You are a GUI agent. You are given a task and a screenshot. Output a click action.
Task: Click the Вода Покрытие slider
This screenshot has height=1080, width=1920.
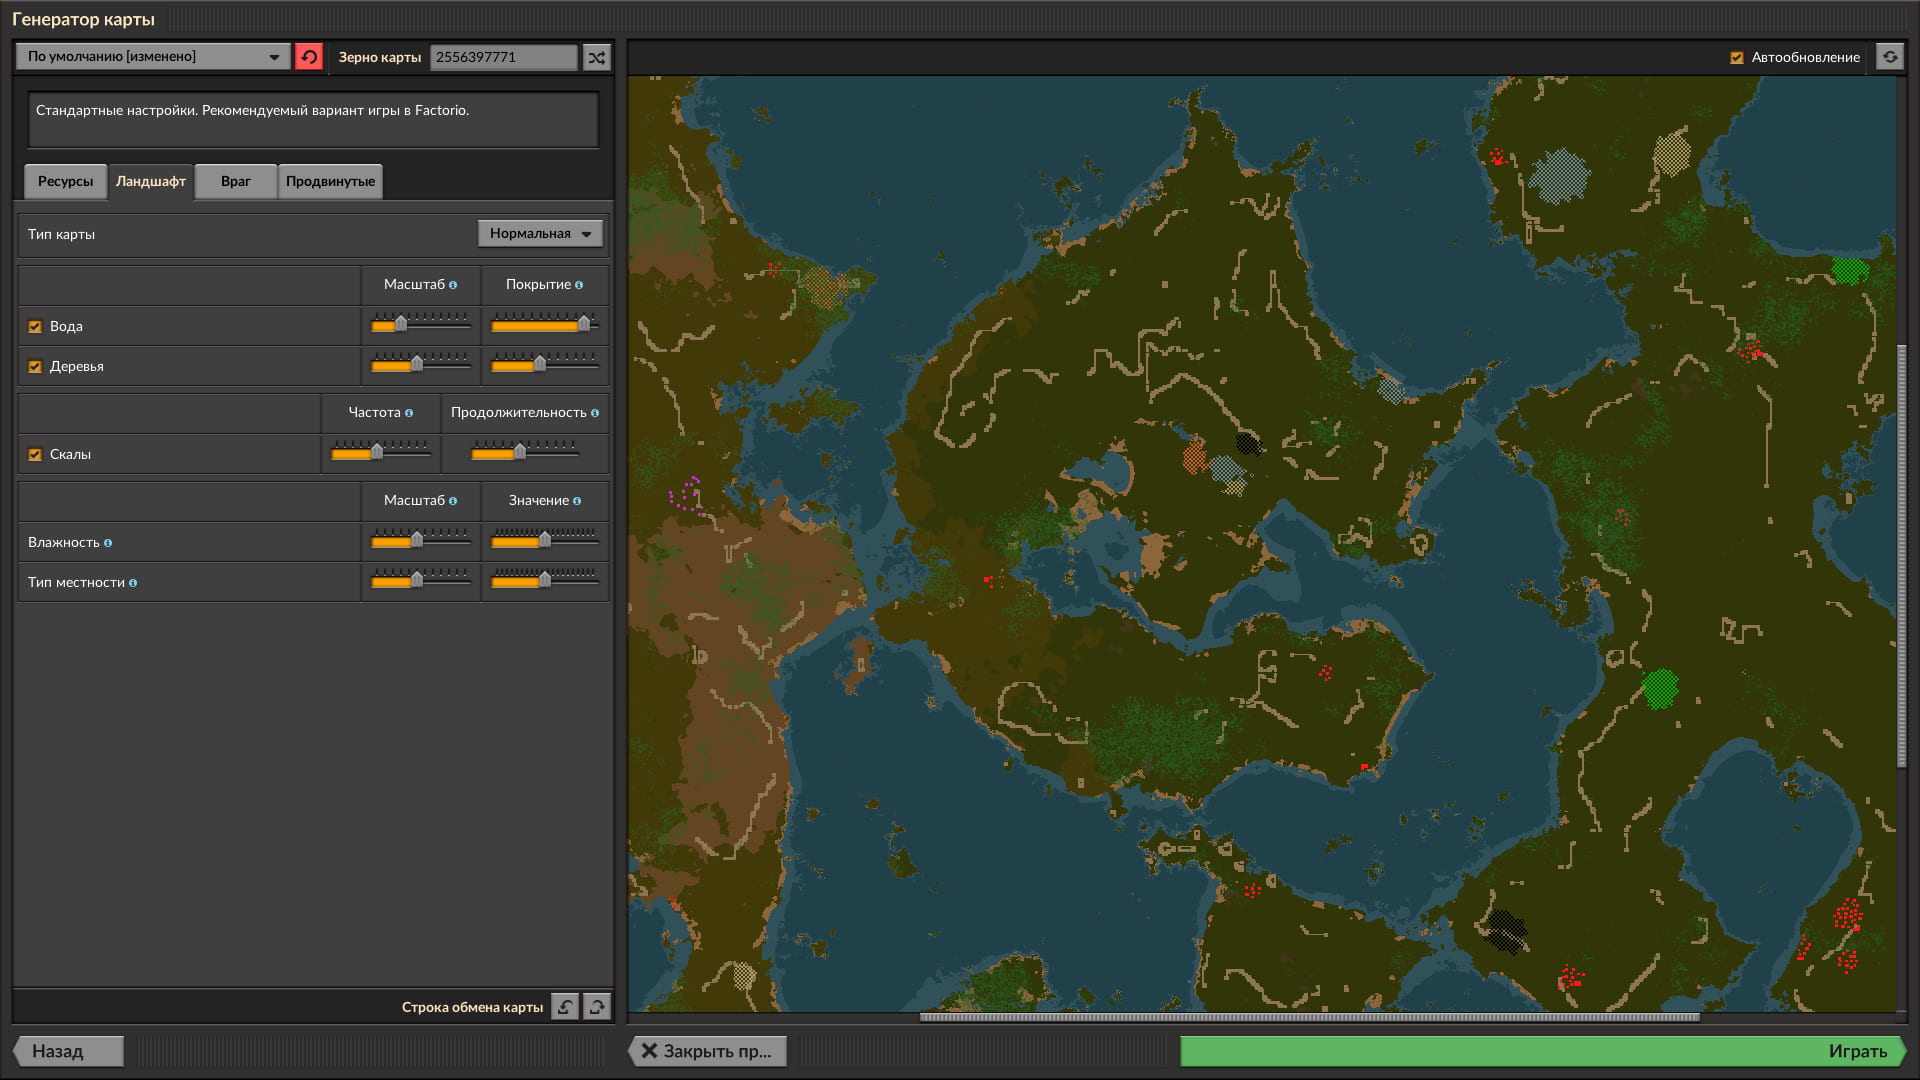tap(544, 324)
